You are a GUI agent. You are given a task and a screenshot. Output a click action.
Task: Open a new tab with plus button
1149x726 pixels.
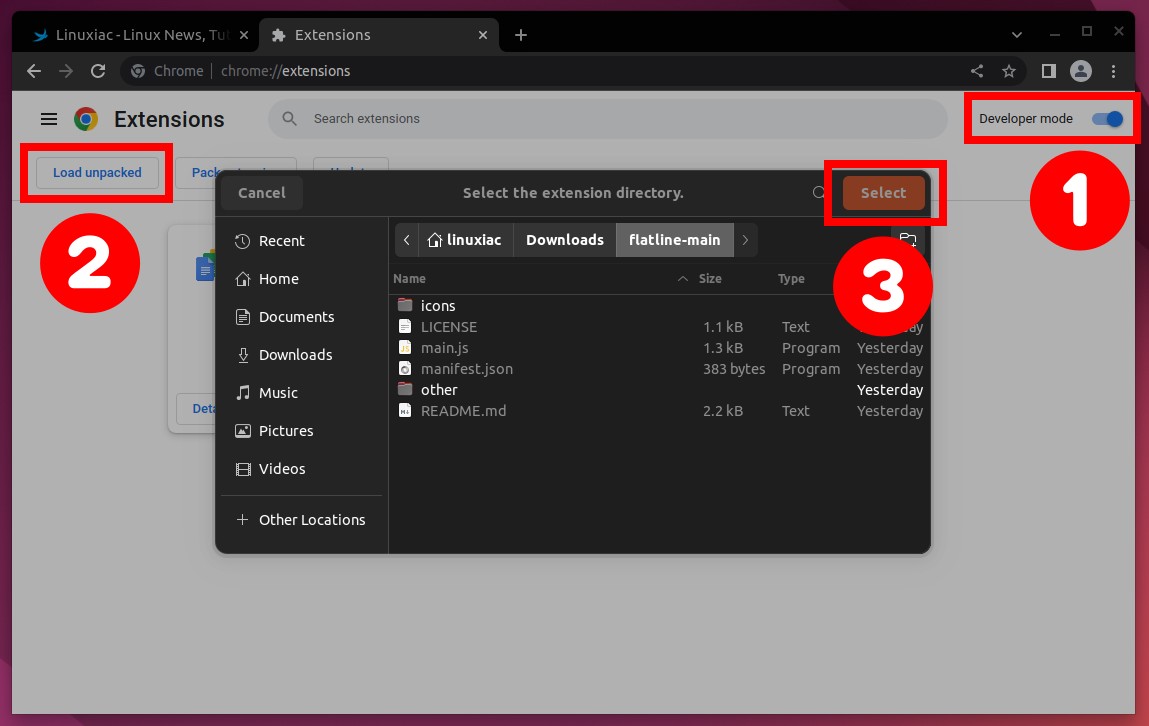520,35
